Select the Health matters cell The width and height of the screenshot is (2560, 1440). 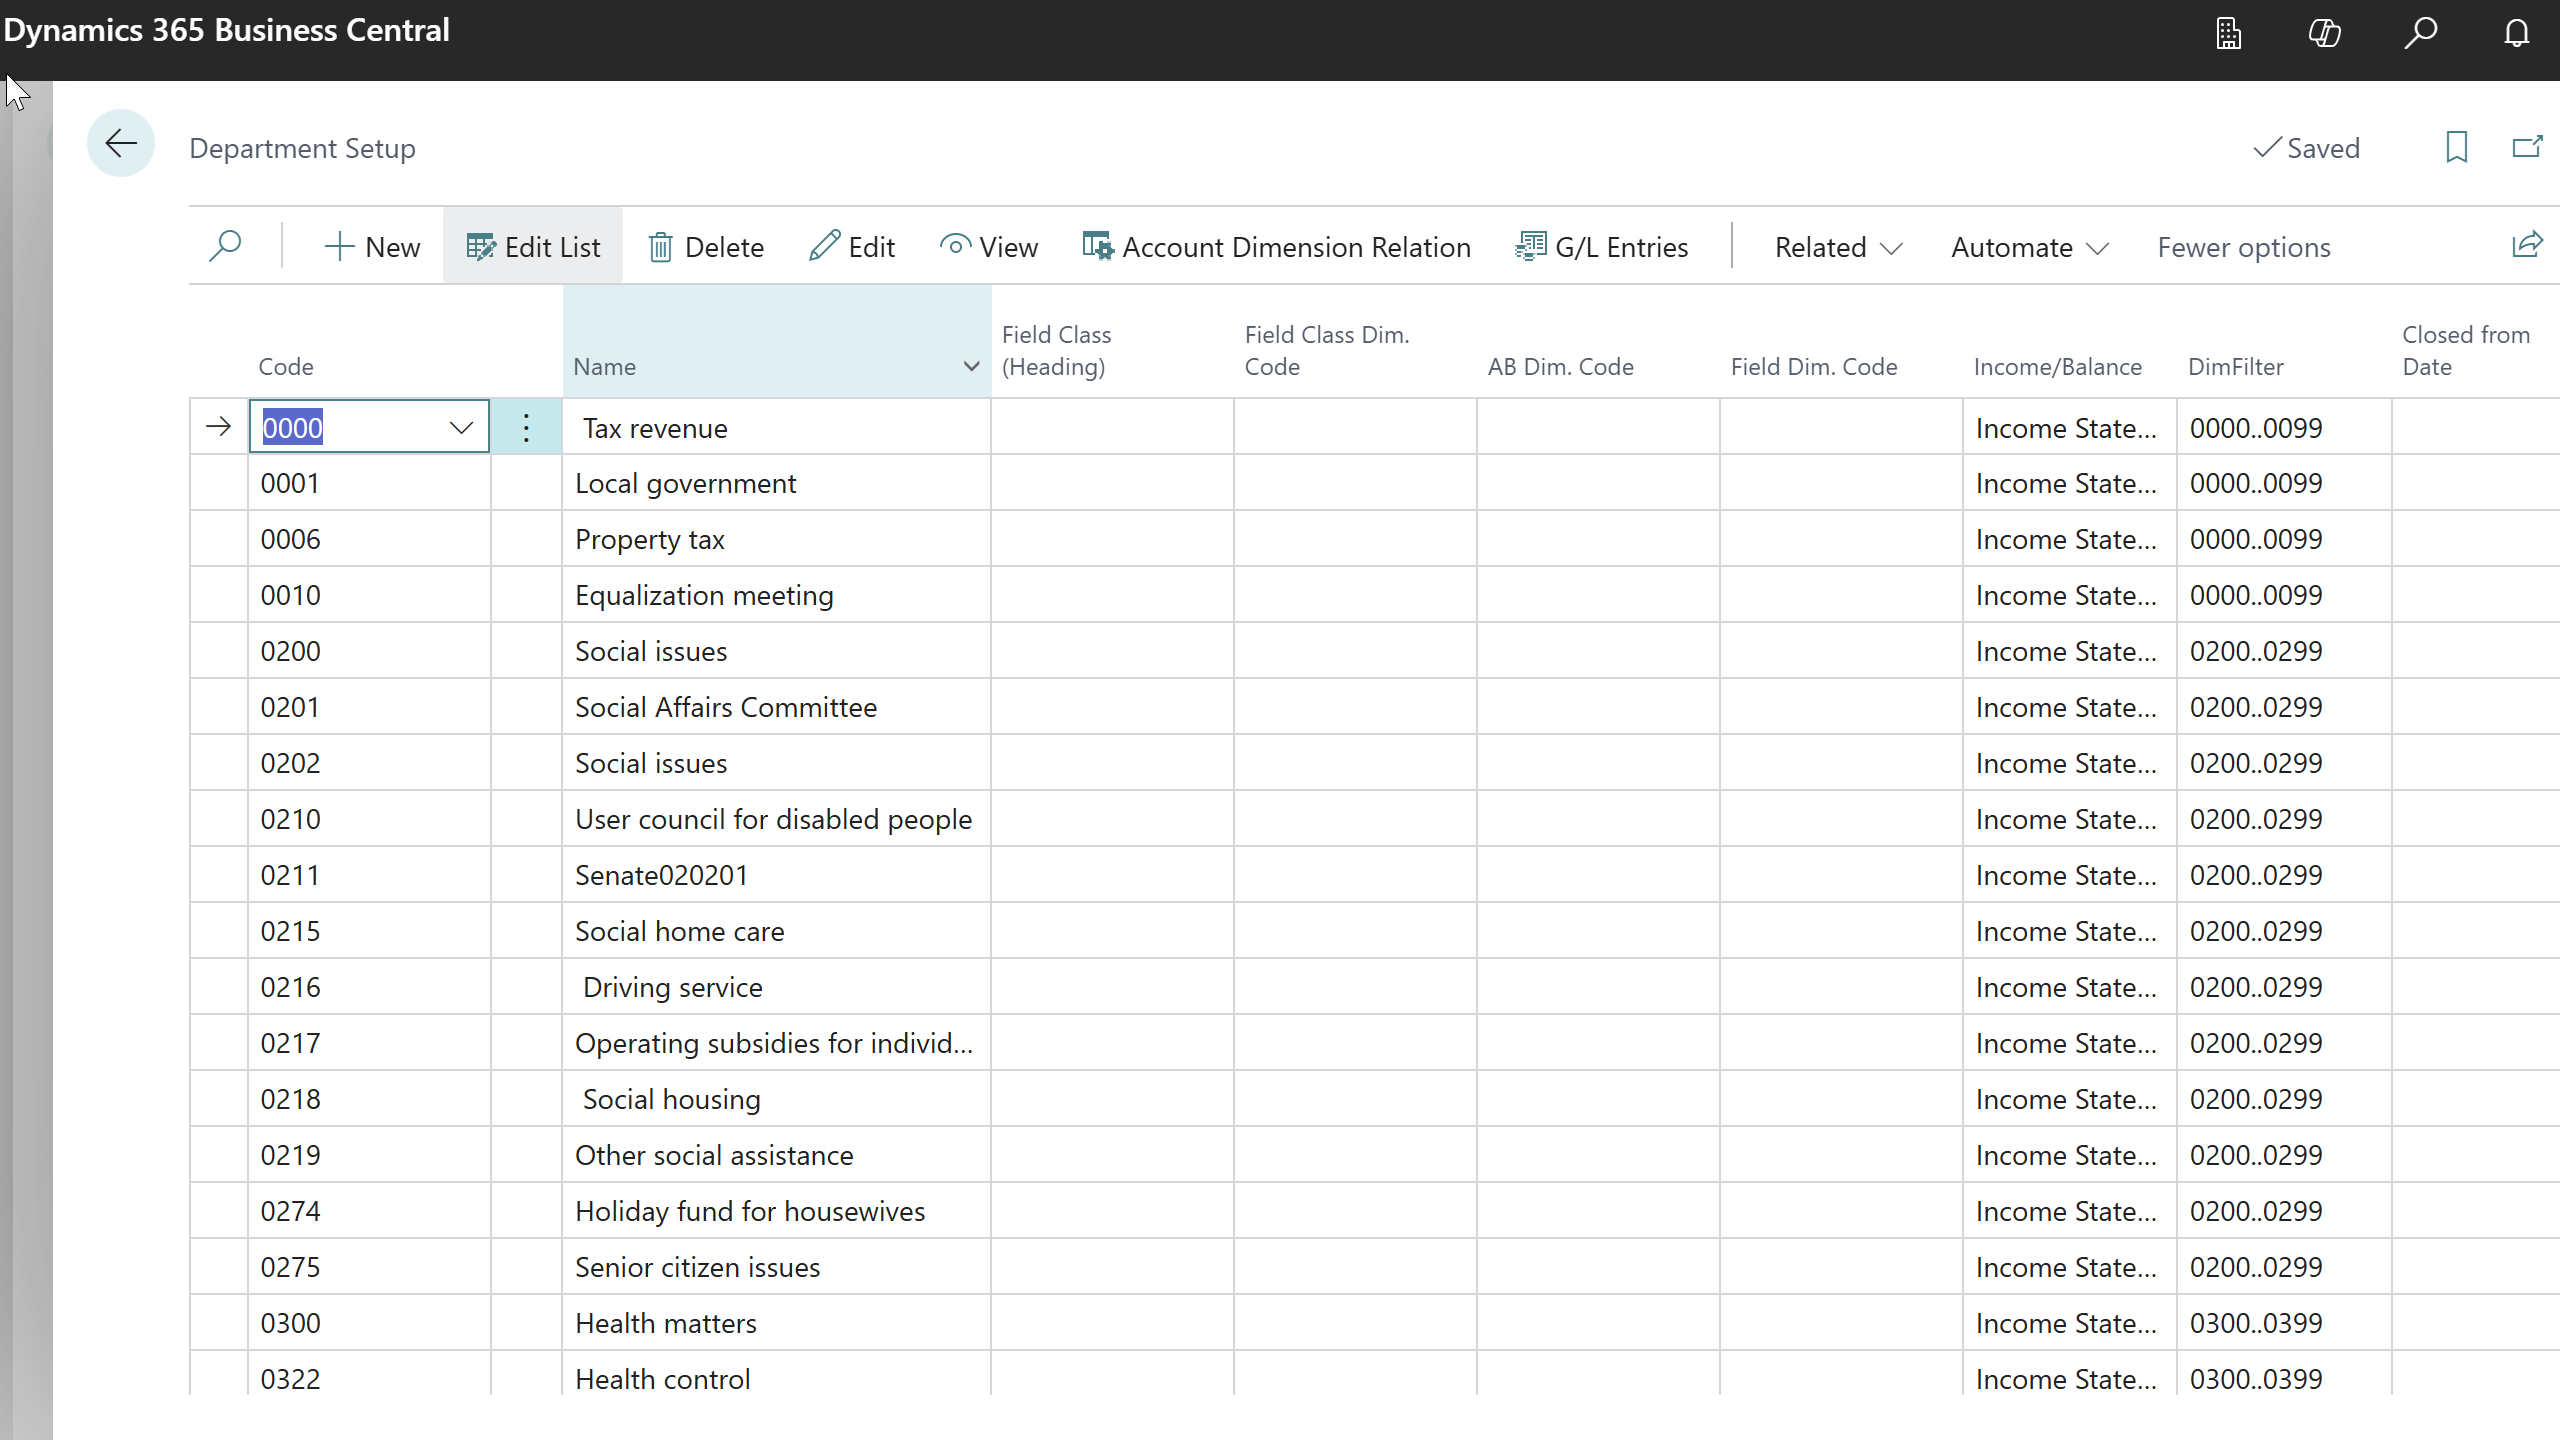click(777, 1324)
